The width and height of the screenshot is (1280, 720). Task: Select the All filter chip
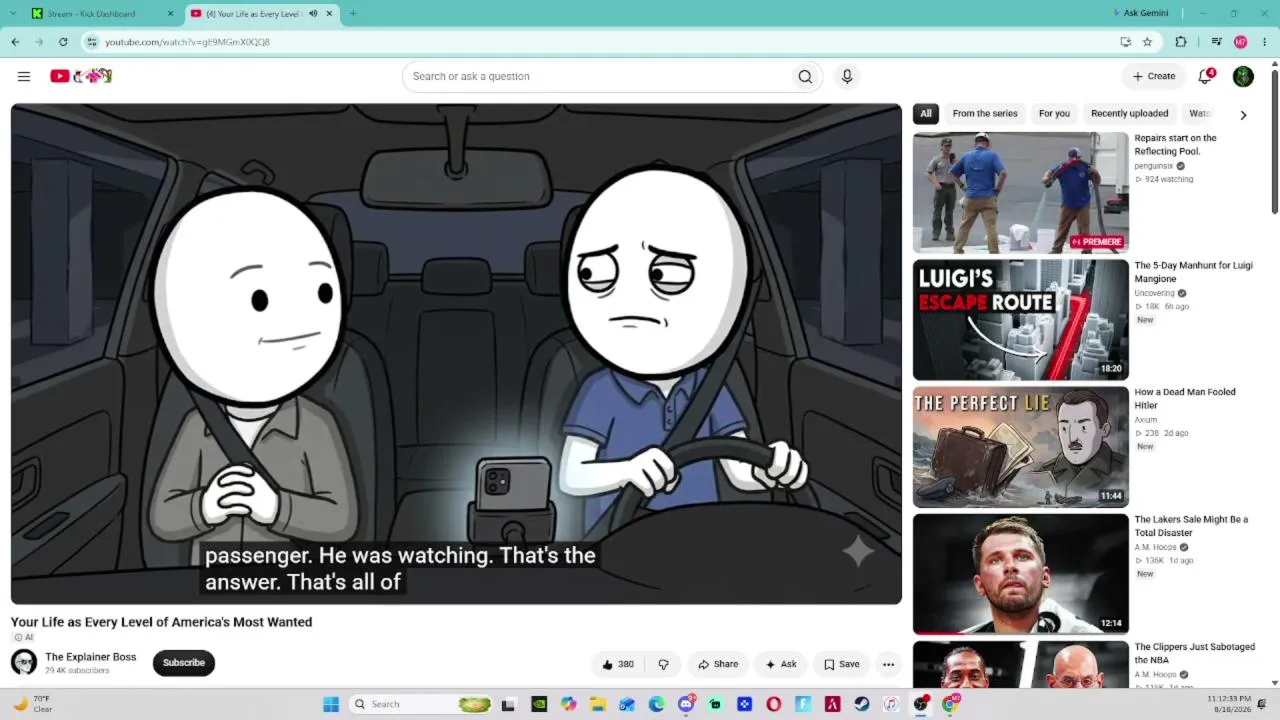coord(926,114)
